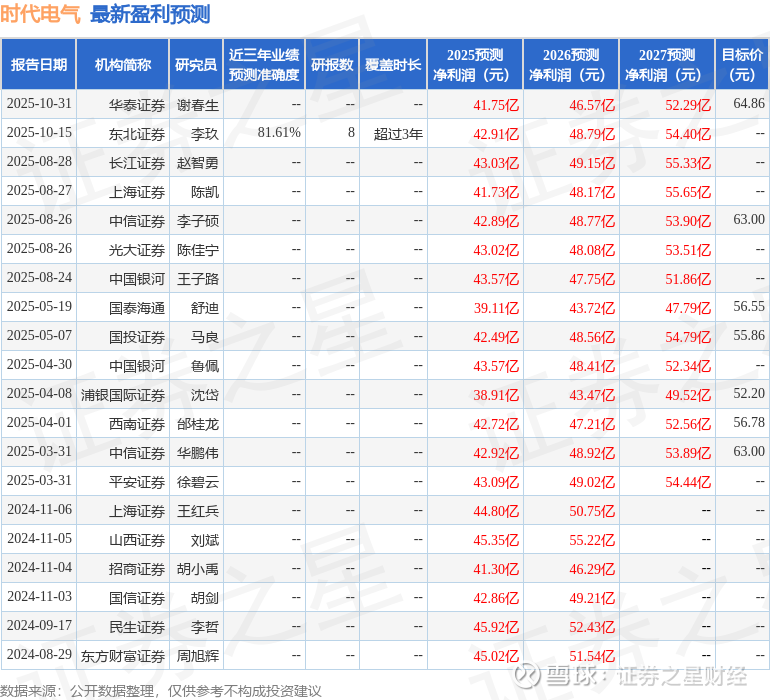Click 2026 forecast 55.22亿
The height and width of the screenshot is (700, 770).
click(592, 540)
